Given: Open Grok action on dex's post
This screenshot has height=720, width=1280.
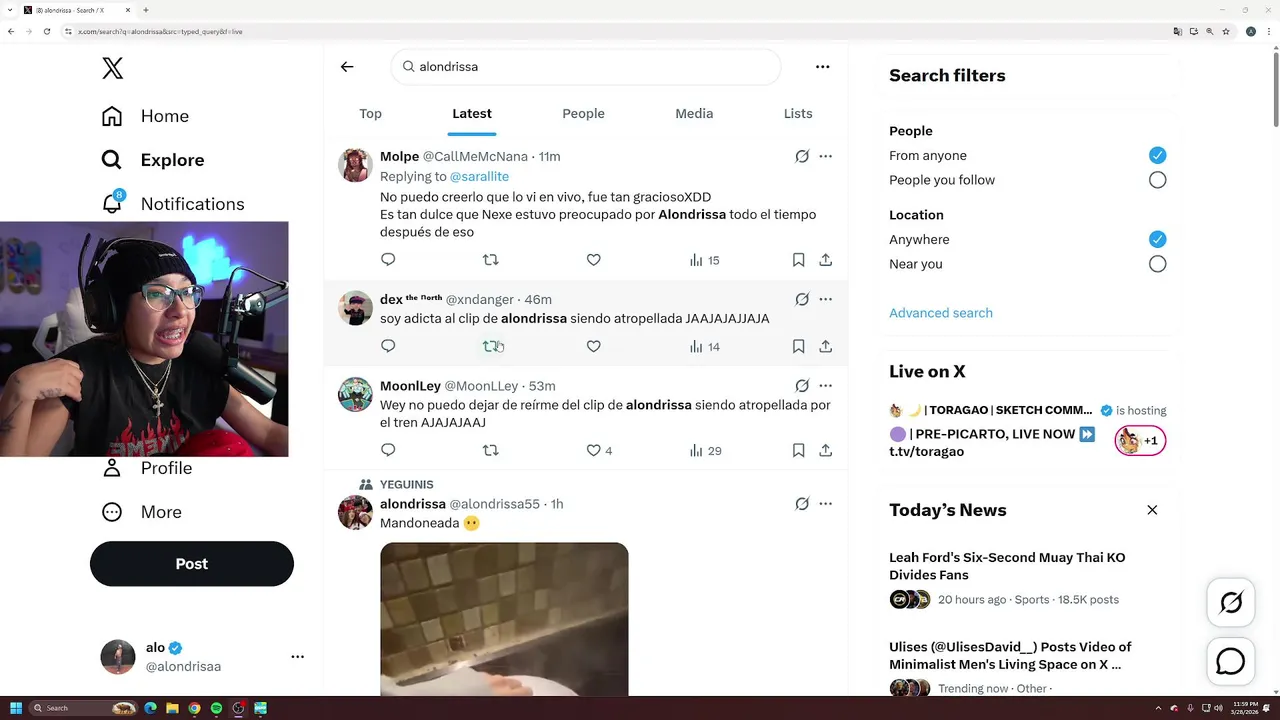Looking at the screenshot, I should 802,300.
